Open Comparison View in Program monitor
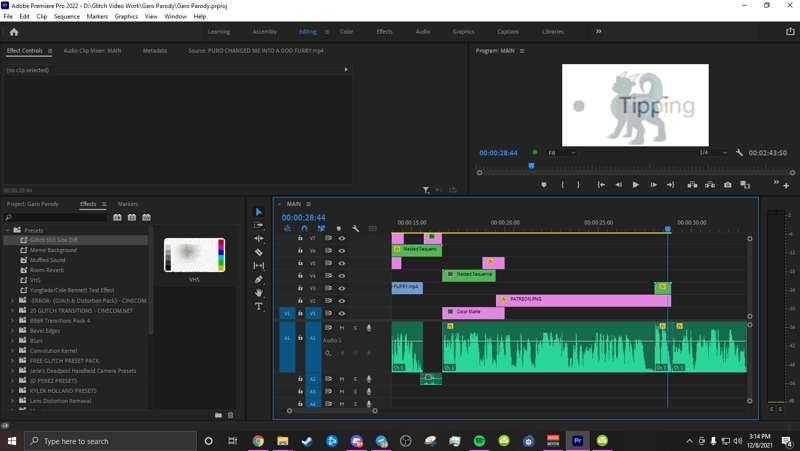The height and width of the screenshot is (451, 800). click(745, 185)
